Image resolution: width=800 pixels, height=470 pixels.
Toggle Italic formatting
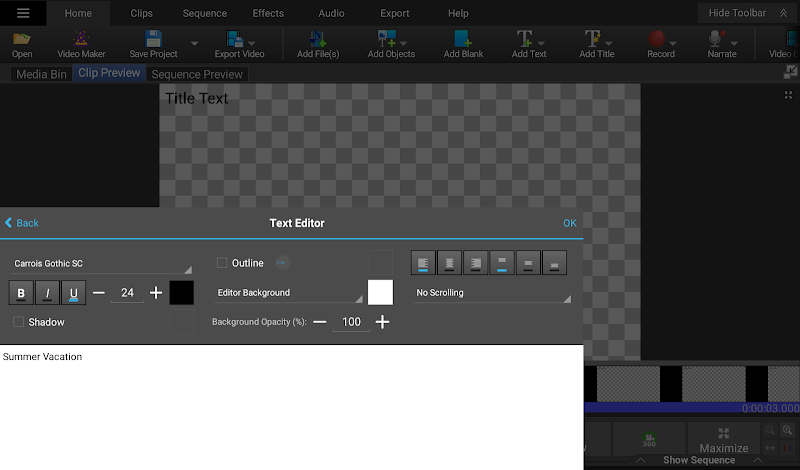47,293
